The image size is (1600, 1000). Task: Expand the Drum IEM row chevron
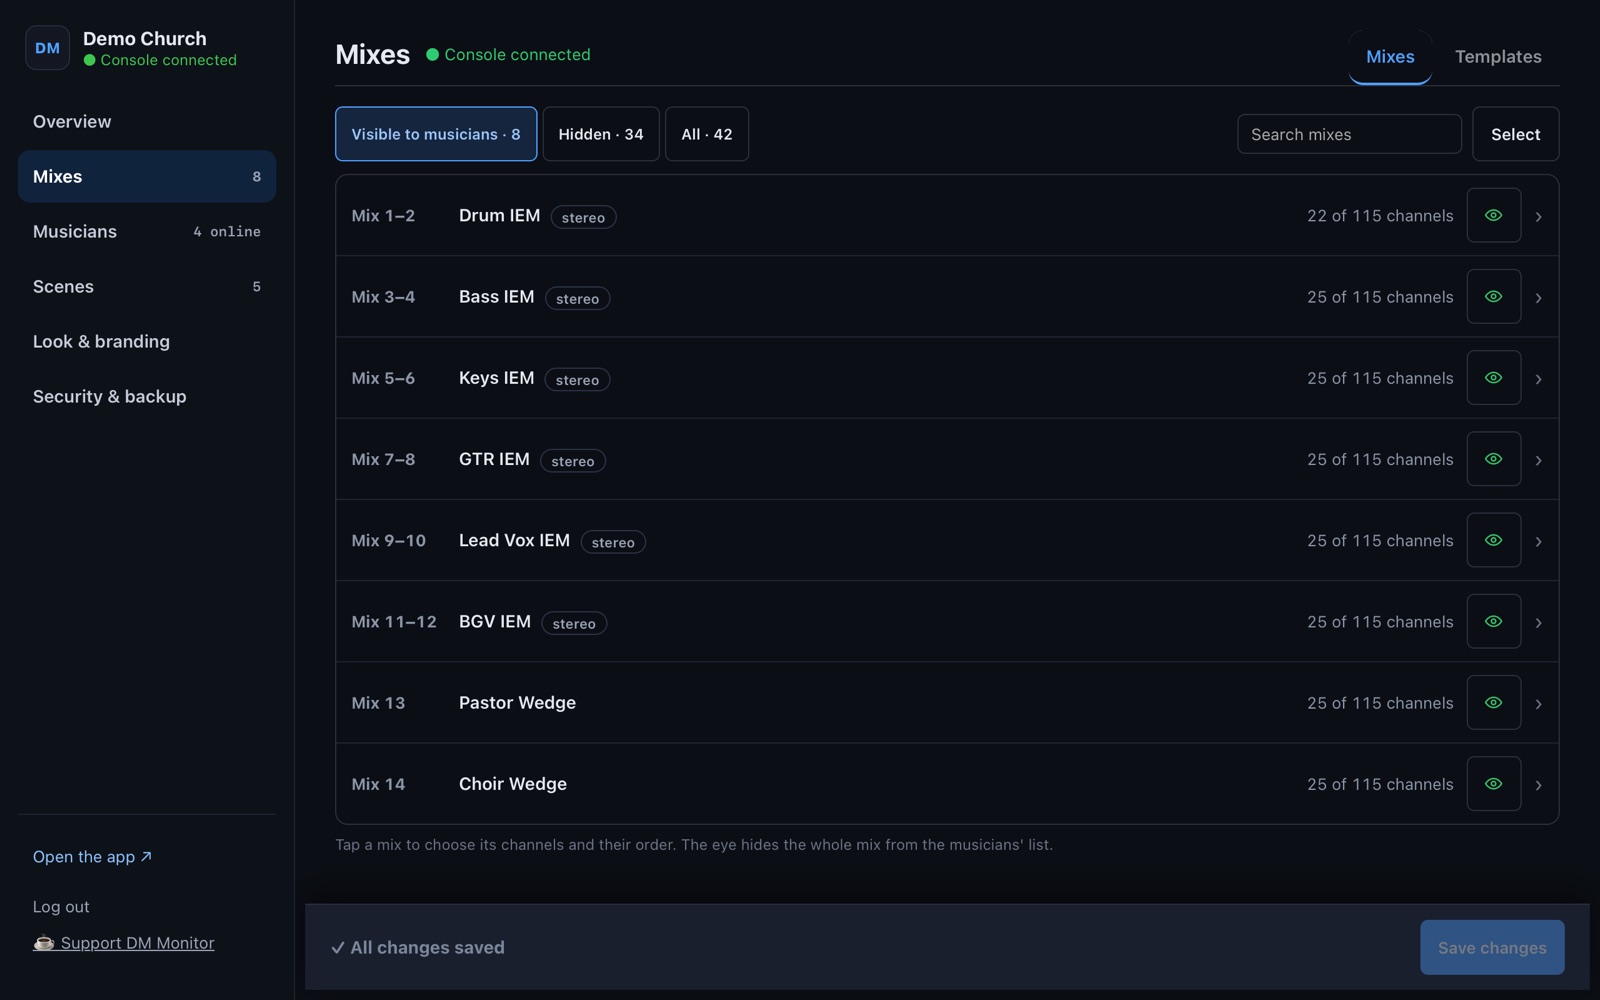point(1538,216)
